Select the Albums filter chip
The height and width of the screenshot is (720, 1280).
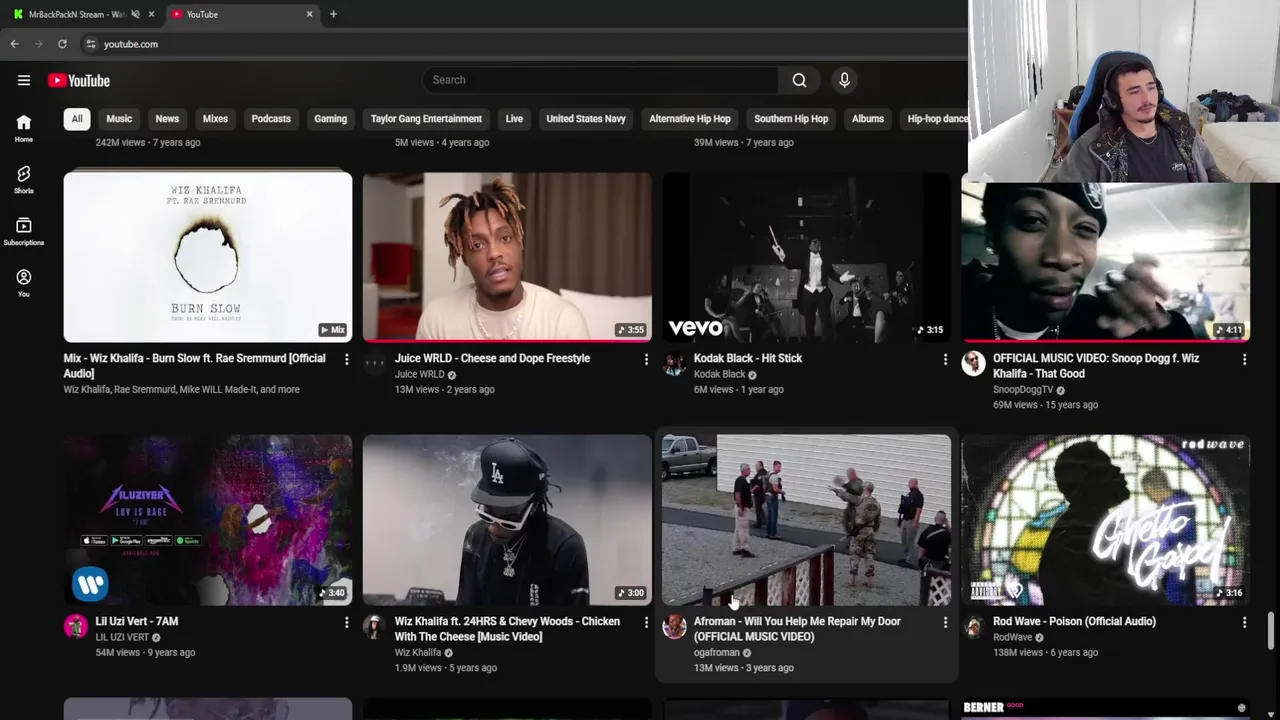[x=868, y=119]
